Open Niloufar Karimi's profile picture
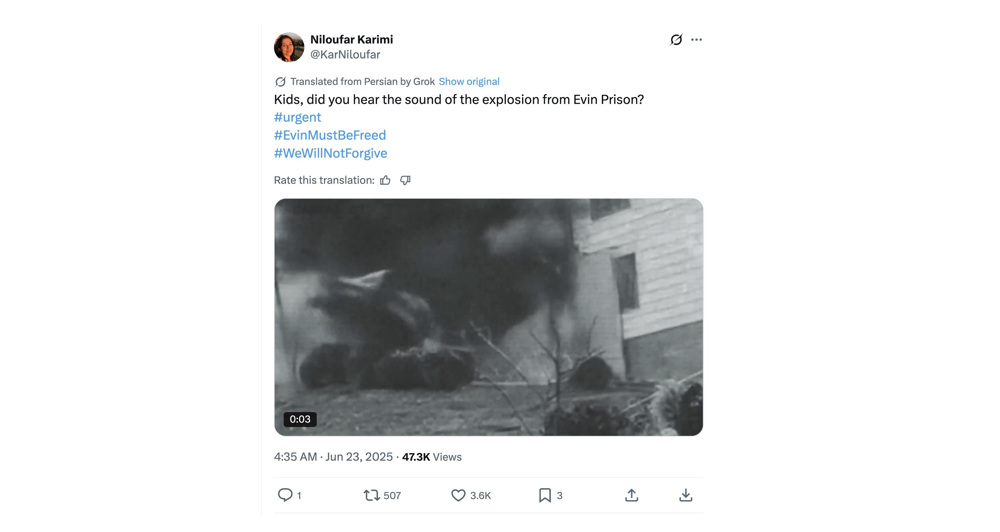1000x532 pixels. click(x=289, y=47)
